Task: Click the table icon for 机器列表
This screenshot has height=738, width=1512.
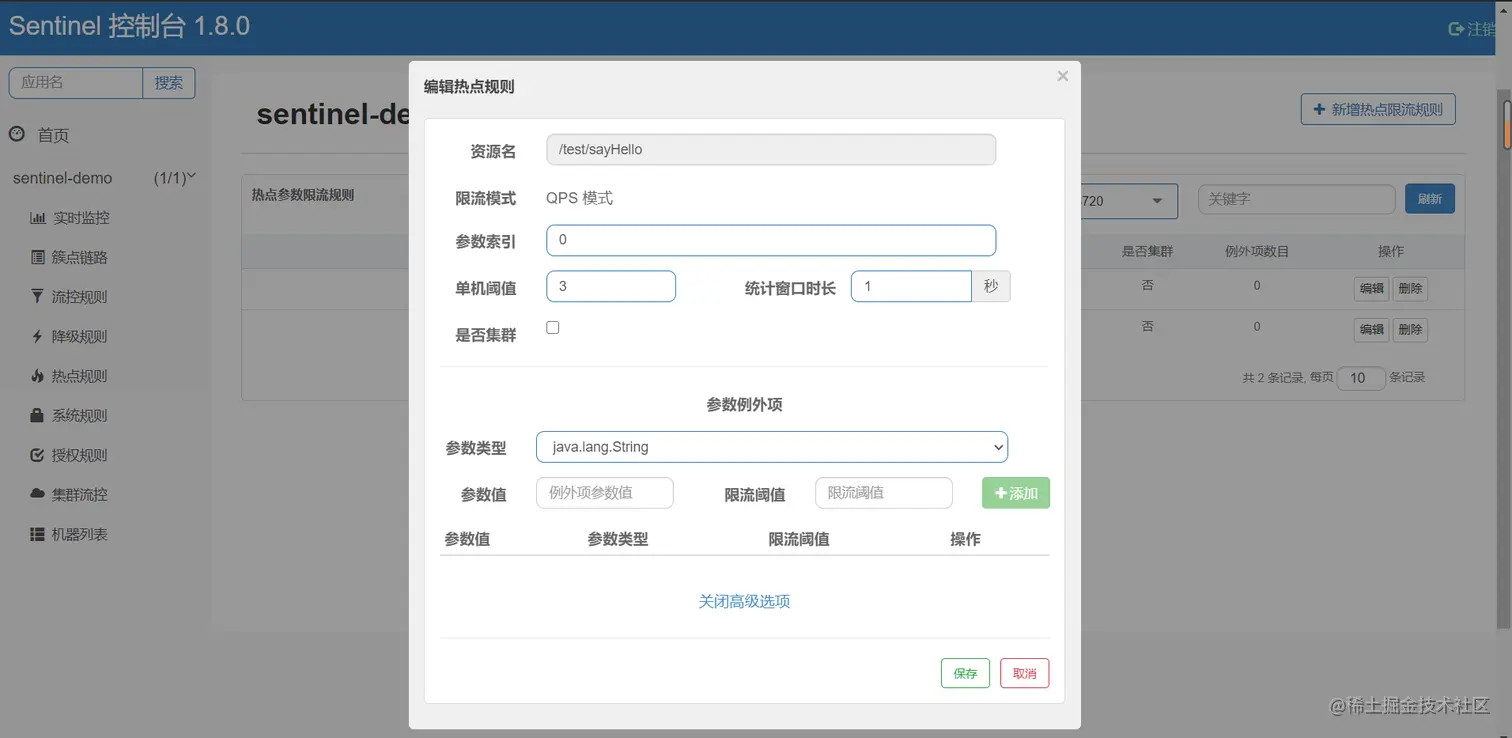Action: [x=38, y=534]
